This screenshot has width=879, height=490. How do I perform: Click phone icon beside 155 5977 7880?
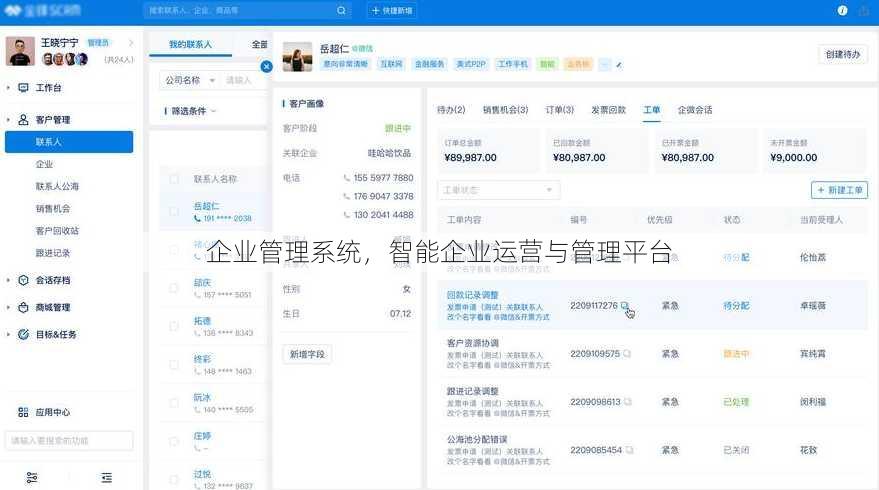tap(346, 178)
